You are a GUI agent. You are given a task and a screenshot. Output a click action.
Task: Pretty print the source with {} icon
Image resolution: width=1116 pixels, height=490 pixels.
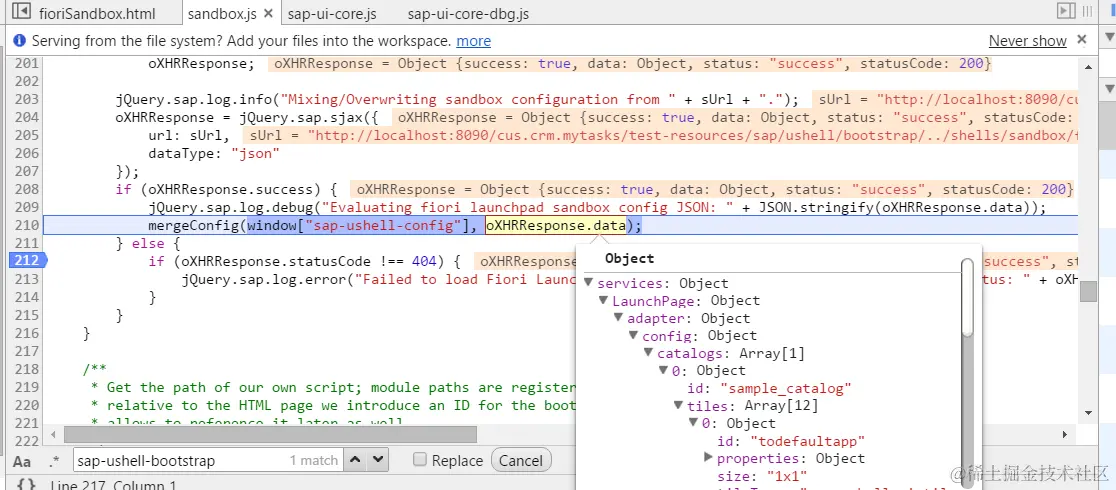tap(26, 484)
